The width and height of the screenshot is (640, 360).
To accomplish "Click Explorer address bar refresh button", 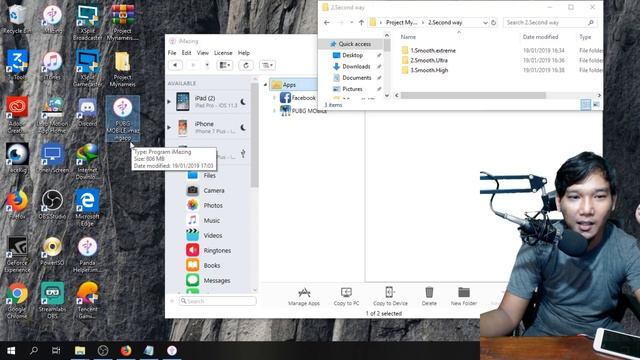I will tap(493, 23).
